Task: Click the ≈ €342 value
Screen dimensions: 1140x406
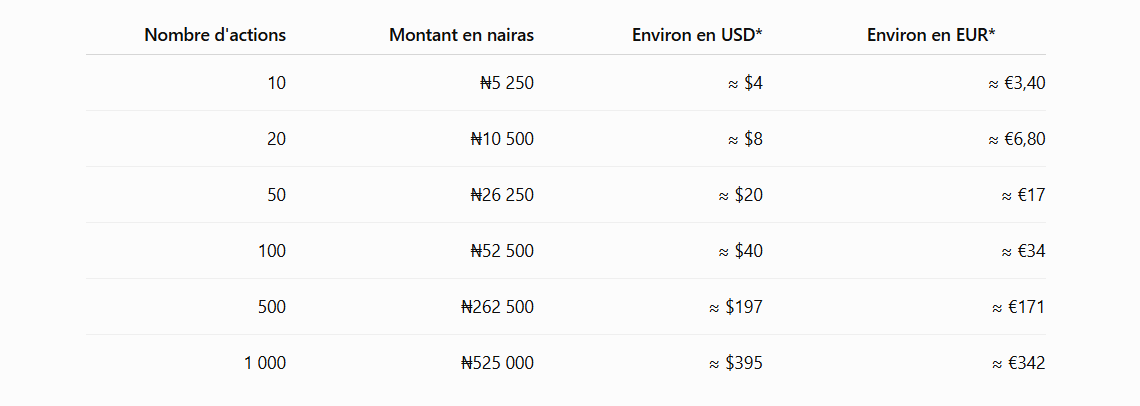Action: [x=1019, y=363]
